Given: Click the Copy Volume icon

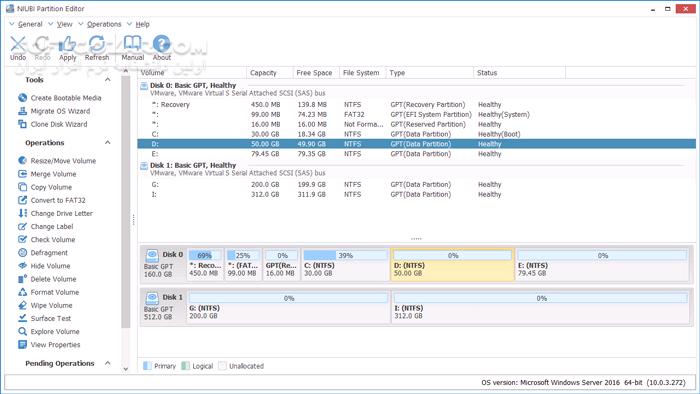Looking at the screenshot, I should pos(22,187).
